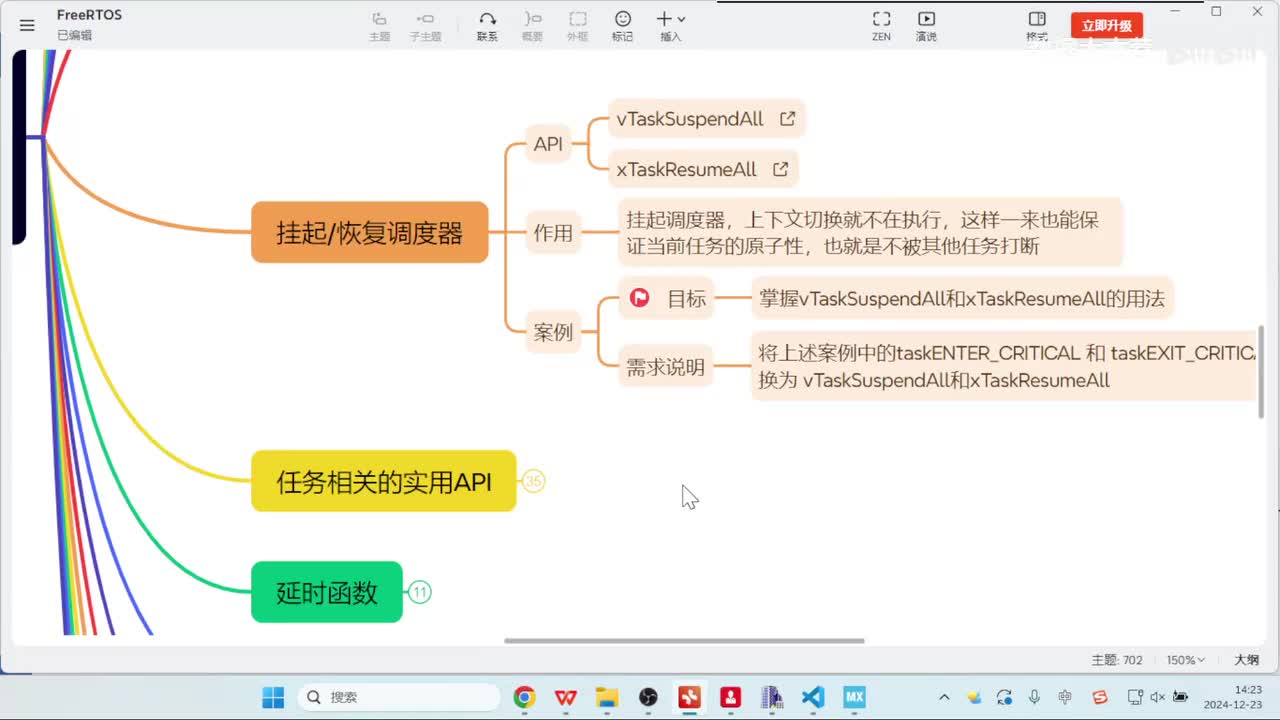Image resolution: width=1280 pixels, height=720 pixels.
Task: Select the 延时函数 topic
Action: click(x=327, y=593)
